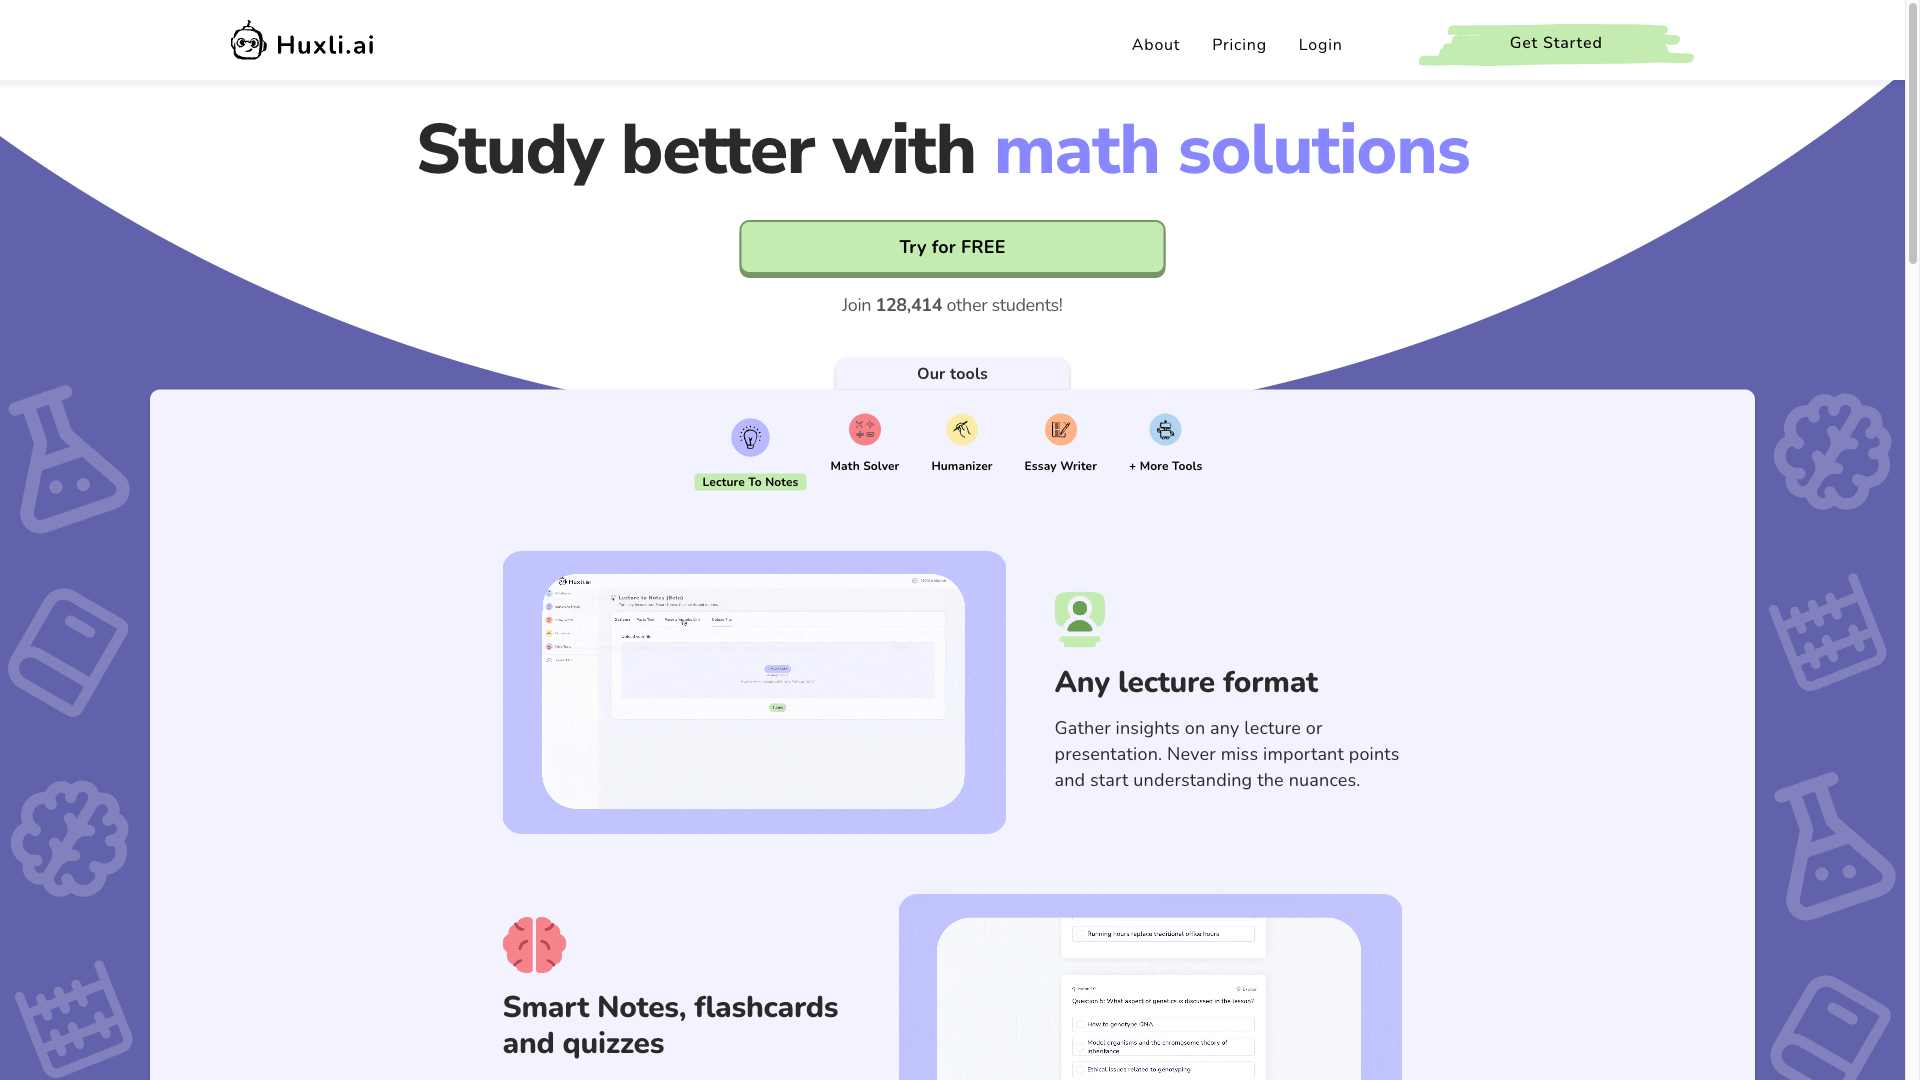The width and height of the screenshot is (1920, 1080).
Task: Toggle the Lecture To Notes selected tab
Action: (x=750, y=452)
